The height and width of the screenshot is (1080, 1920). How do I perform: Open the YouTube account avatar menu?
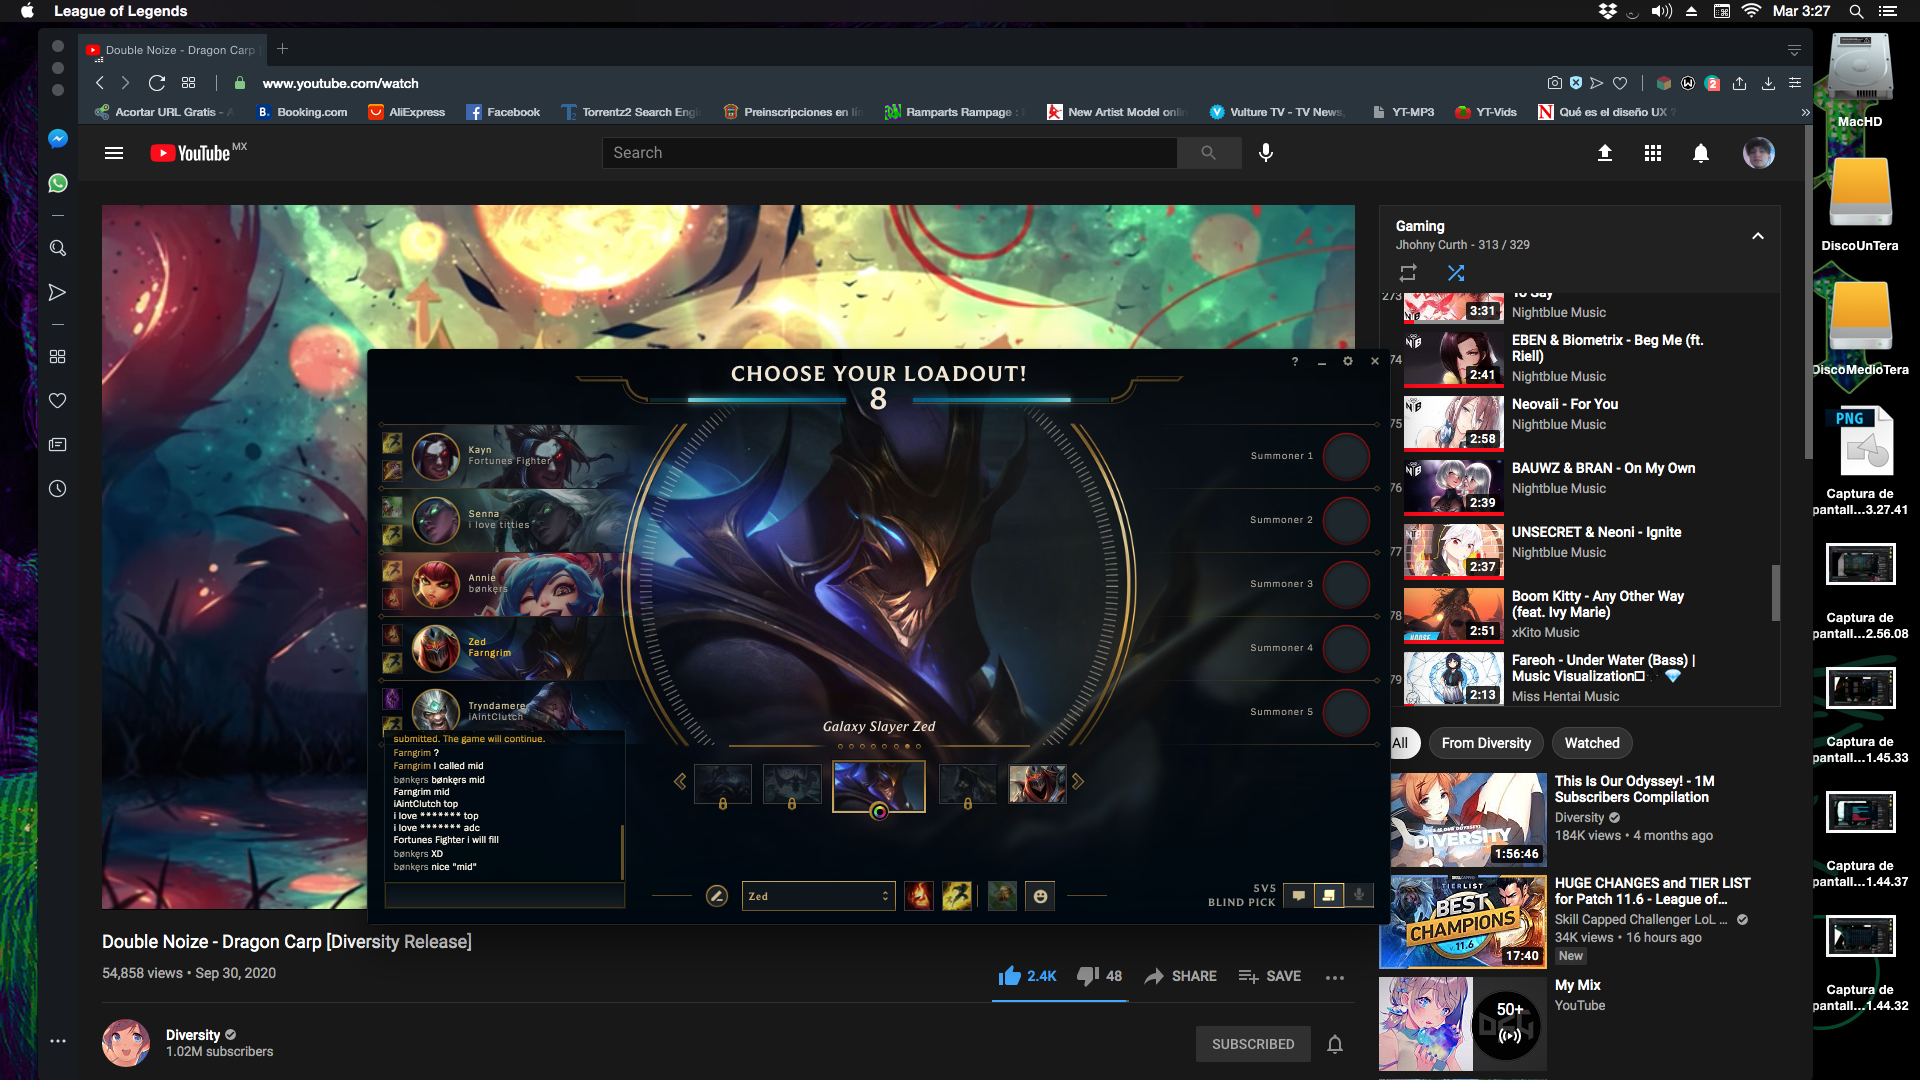point(1759,153)
